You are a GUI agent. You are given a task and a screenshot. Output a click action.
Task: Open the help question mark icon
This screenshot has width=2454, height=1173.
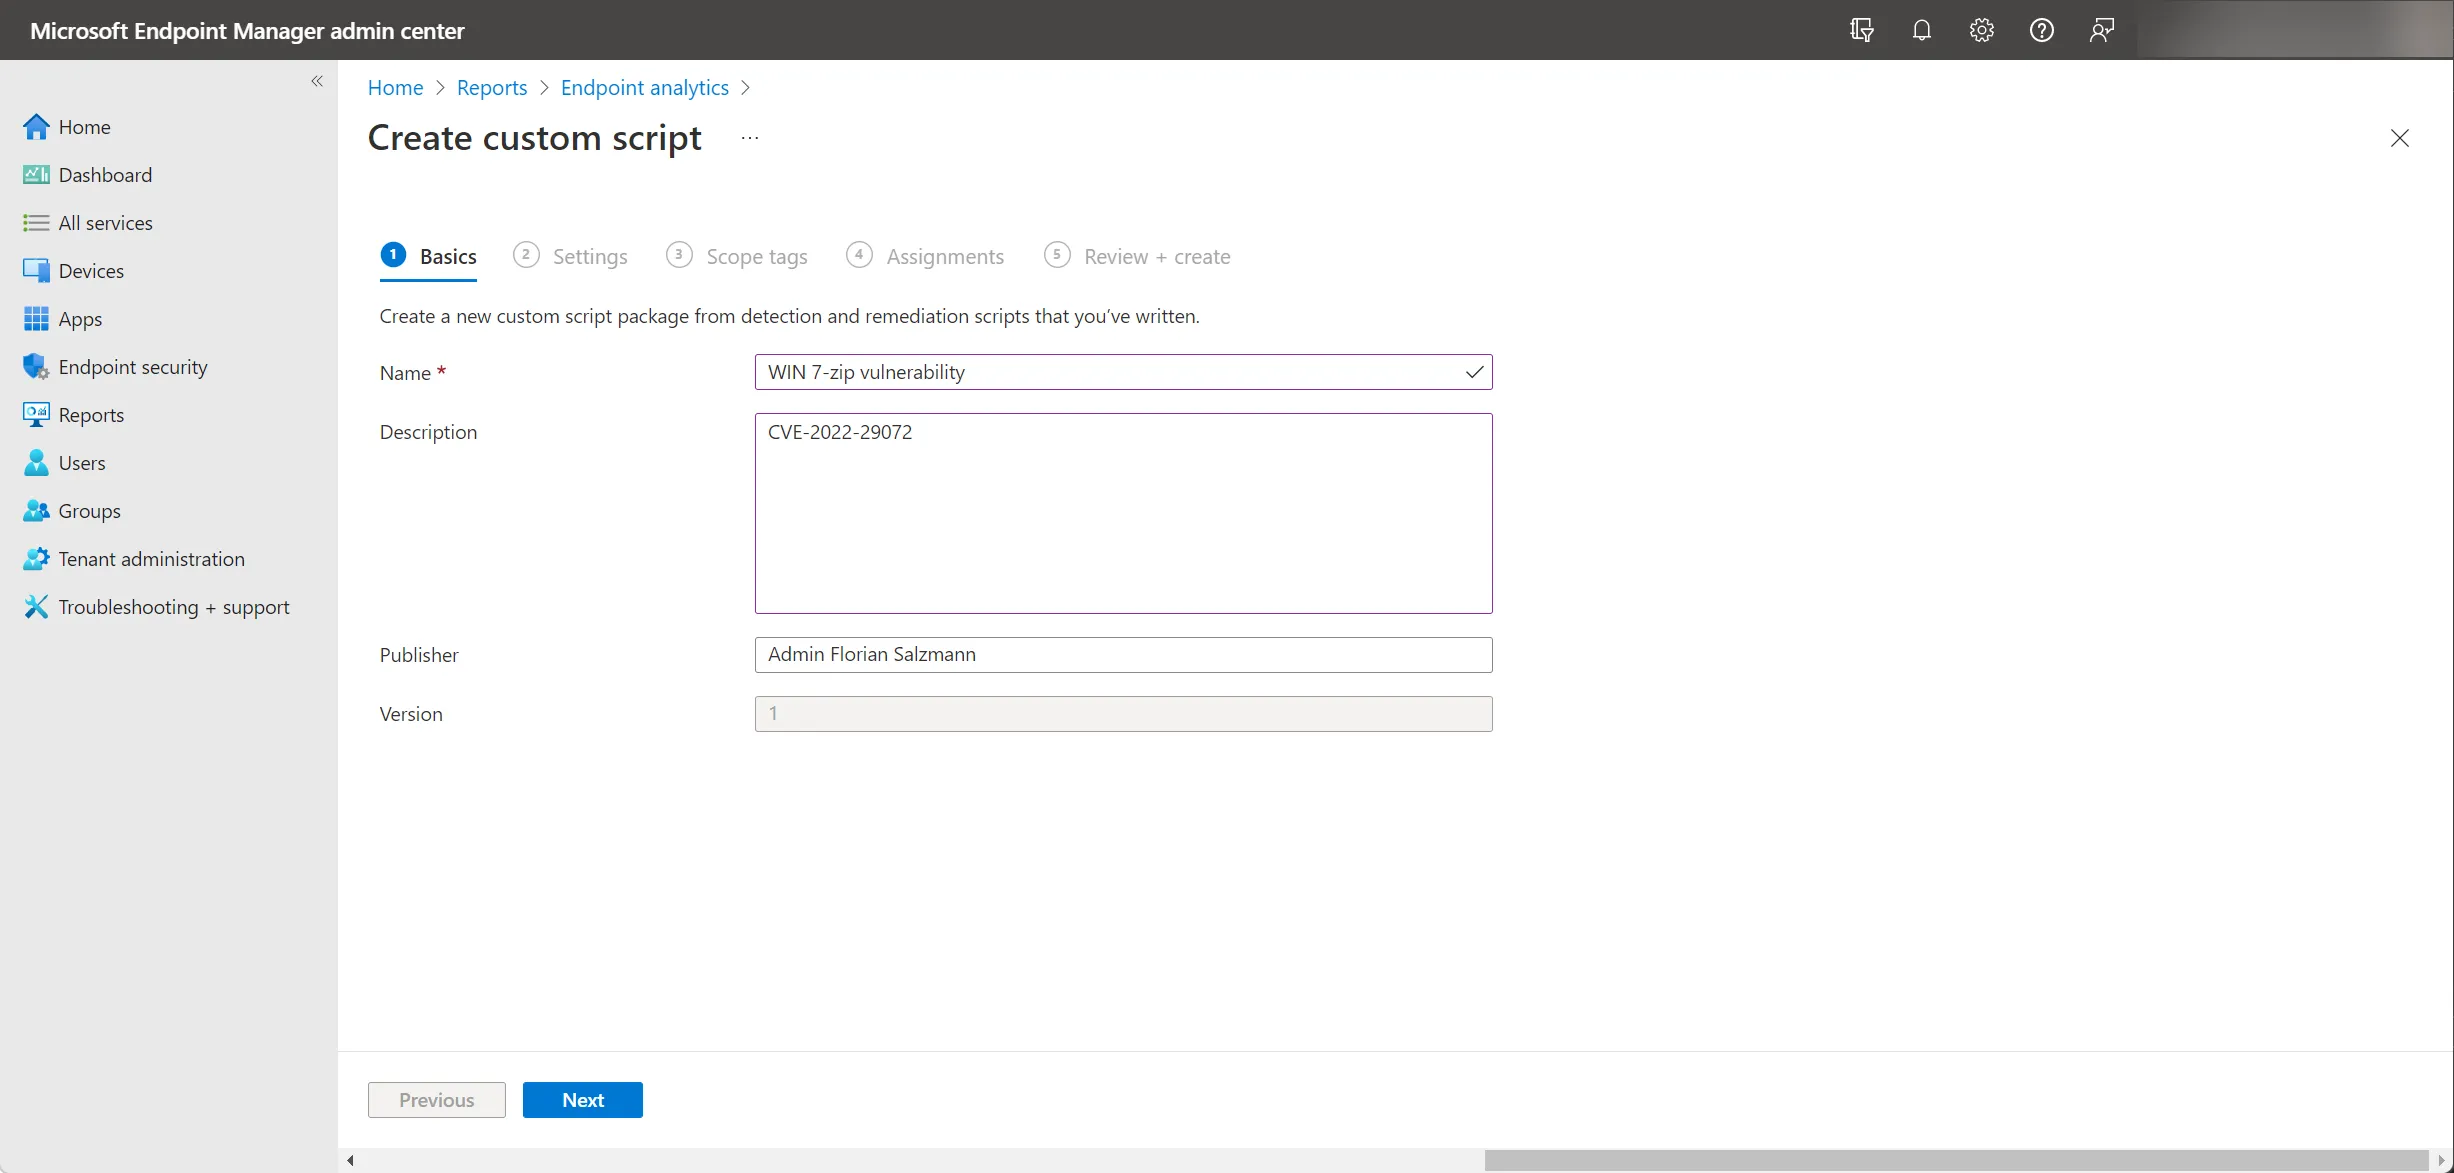coord(2041,30)
